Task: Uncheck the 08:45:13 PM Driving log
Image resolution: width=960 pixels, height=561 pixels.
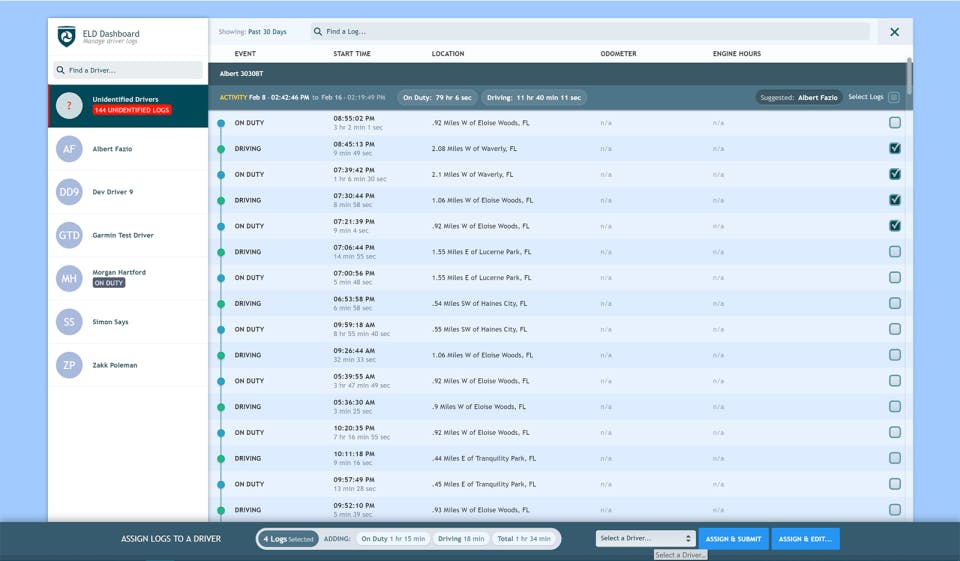Action: pos(894,148)
